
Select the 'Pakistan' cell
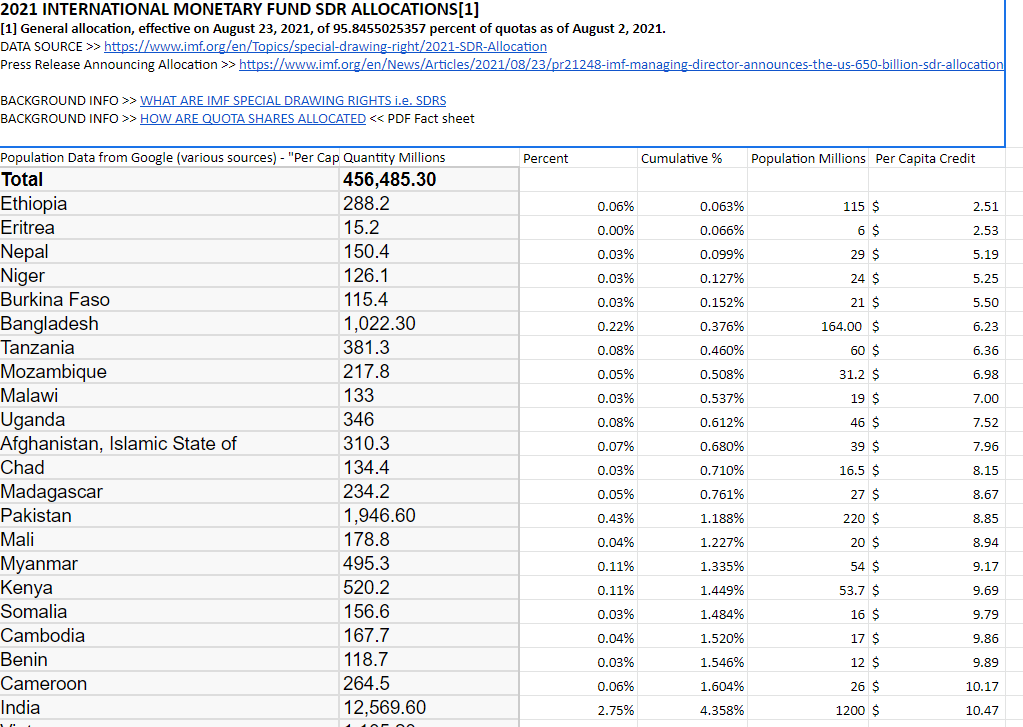click(x=170, y=516)
